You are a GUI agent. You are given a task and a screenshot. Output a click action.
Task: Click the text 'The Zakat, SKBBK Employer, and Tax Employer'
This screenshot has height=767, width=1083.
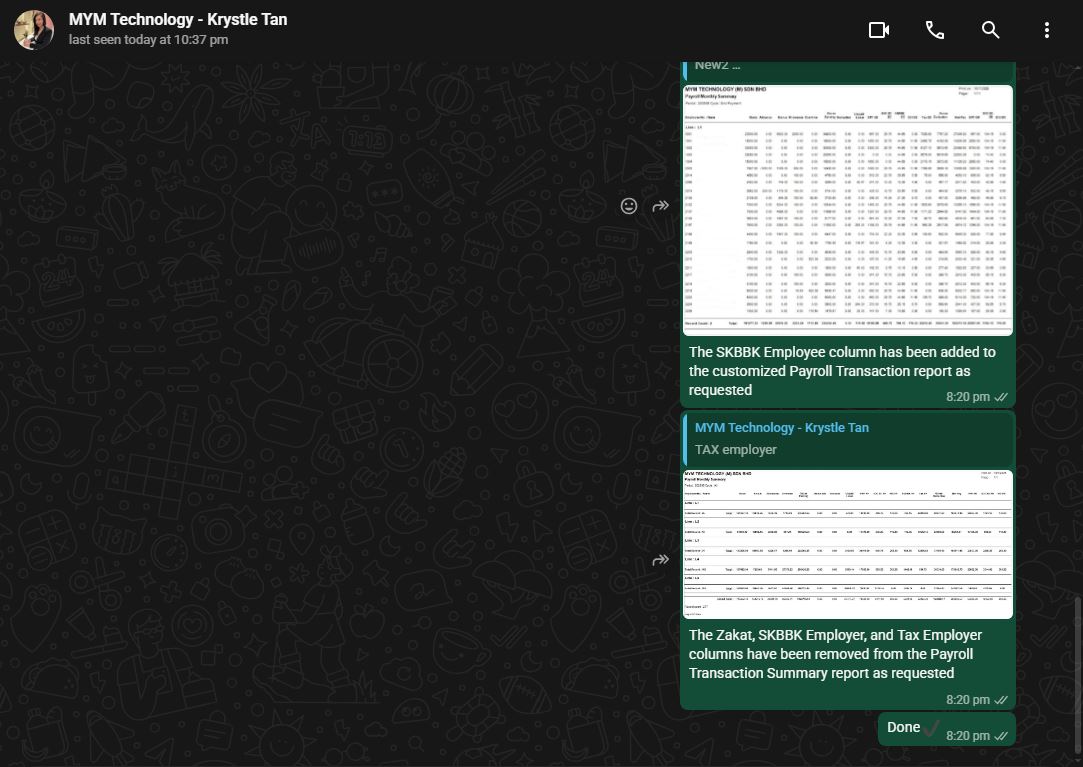click(x=835, y=635)
